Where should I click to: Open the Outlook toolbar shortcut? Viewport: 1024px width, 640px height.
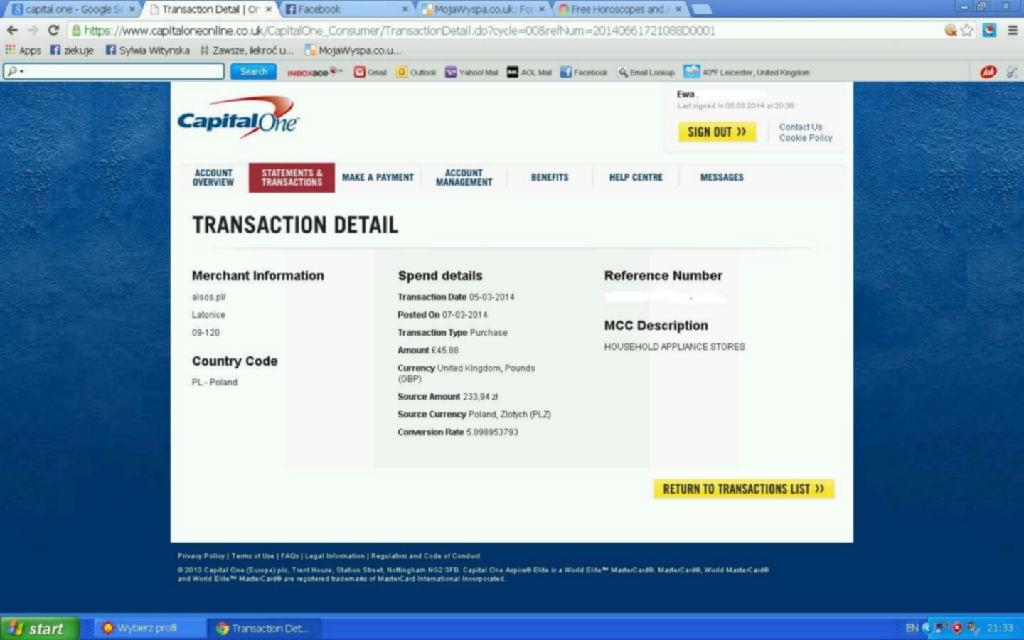point(416,72)
